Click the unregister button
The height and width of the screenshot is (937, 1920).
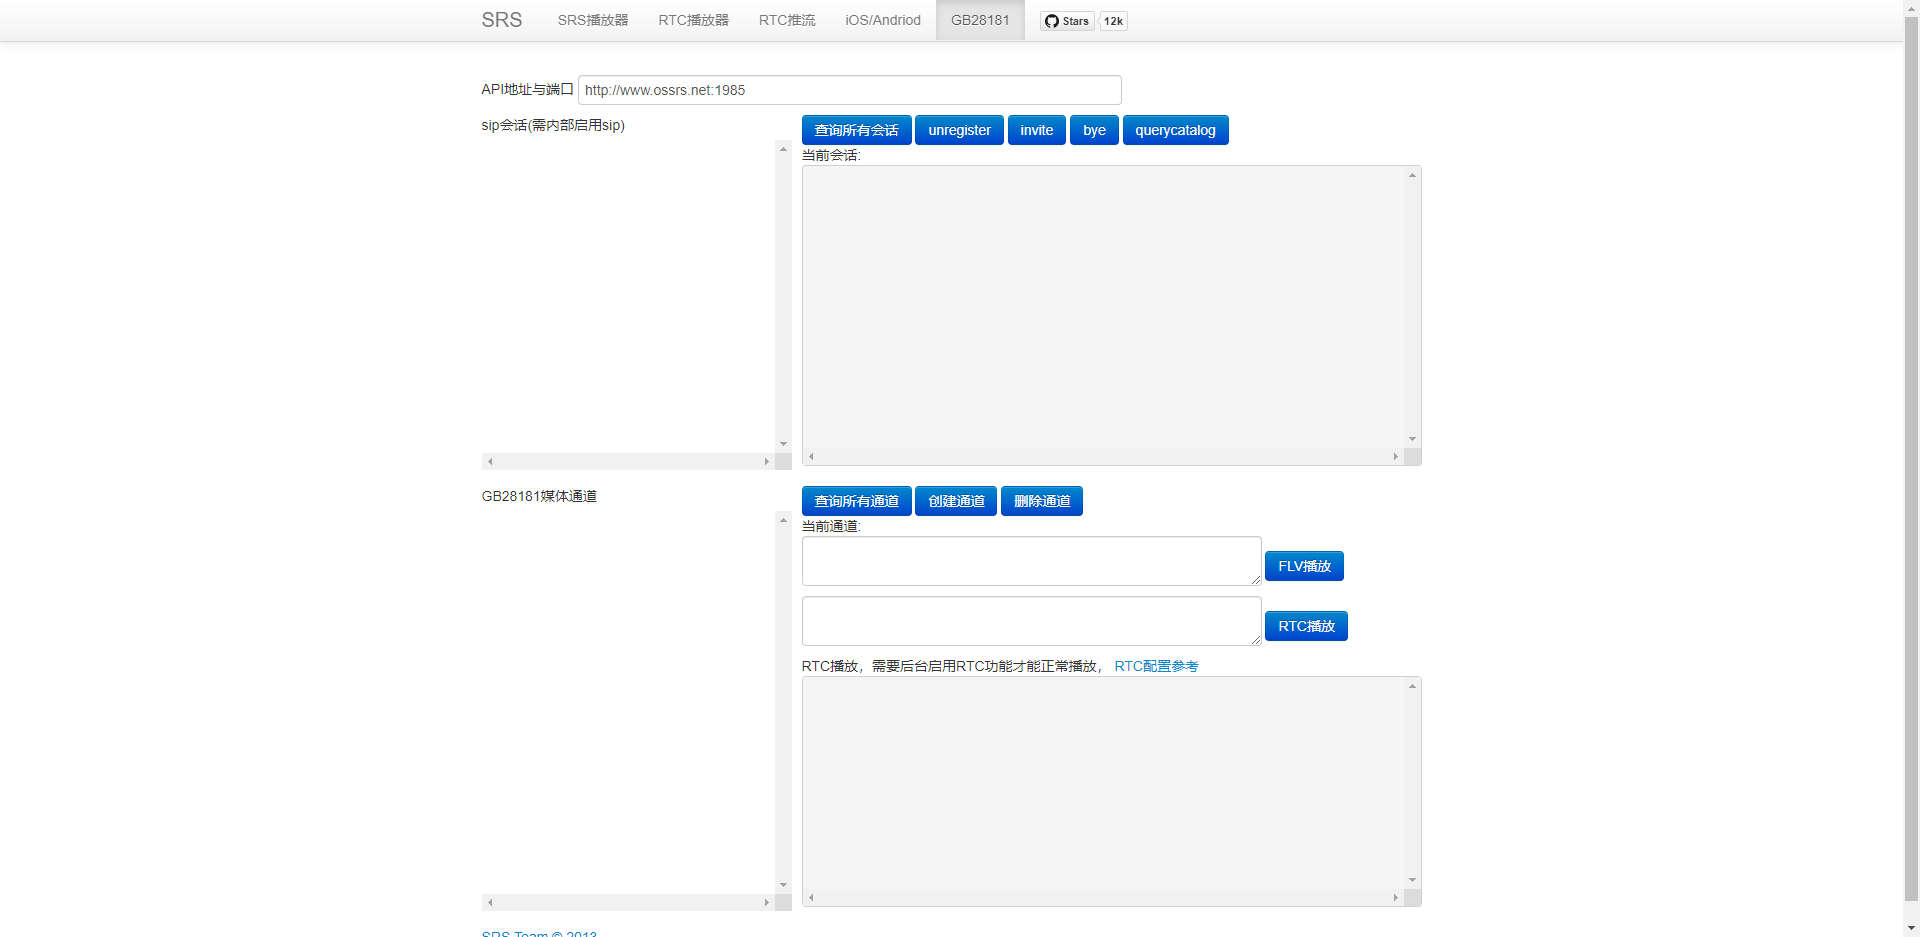(x=959, y=130)
